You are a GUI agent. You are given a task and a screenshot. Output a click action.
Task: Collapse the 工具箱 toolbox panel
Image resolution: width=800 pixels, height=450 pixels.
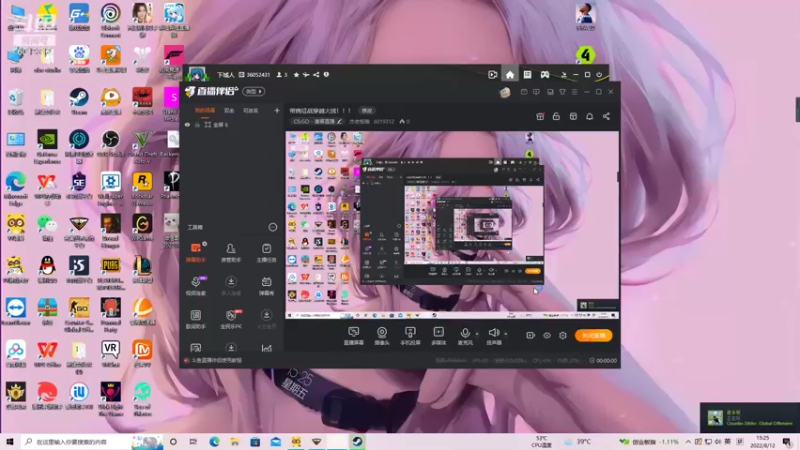click(x=272, y=227)
